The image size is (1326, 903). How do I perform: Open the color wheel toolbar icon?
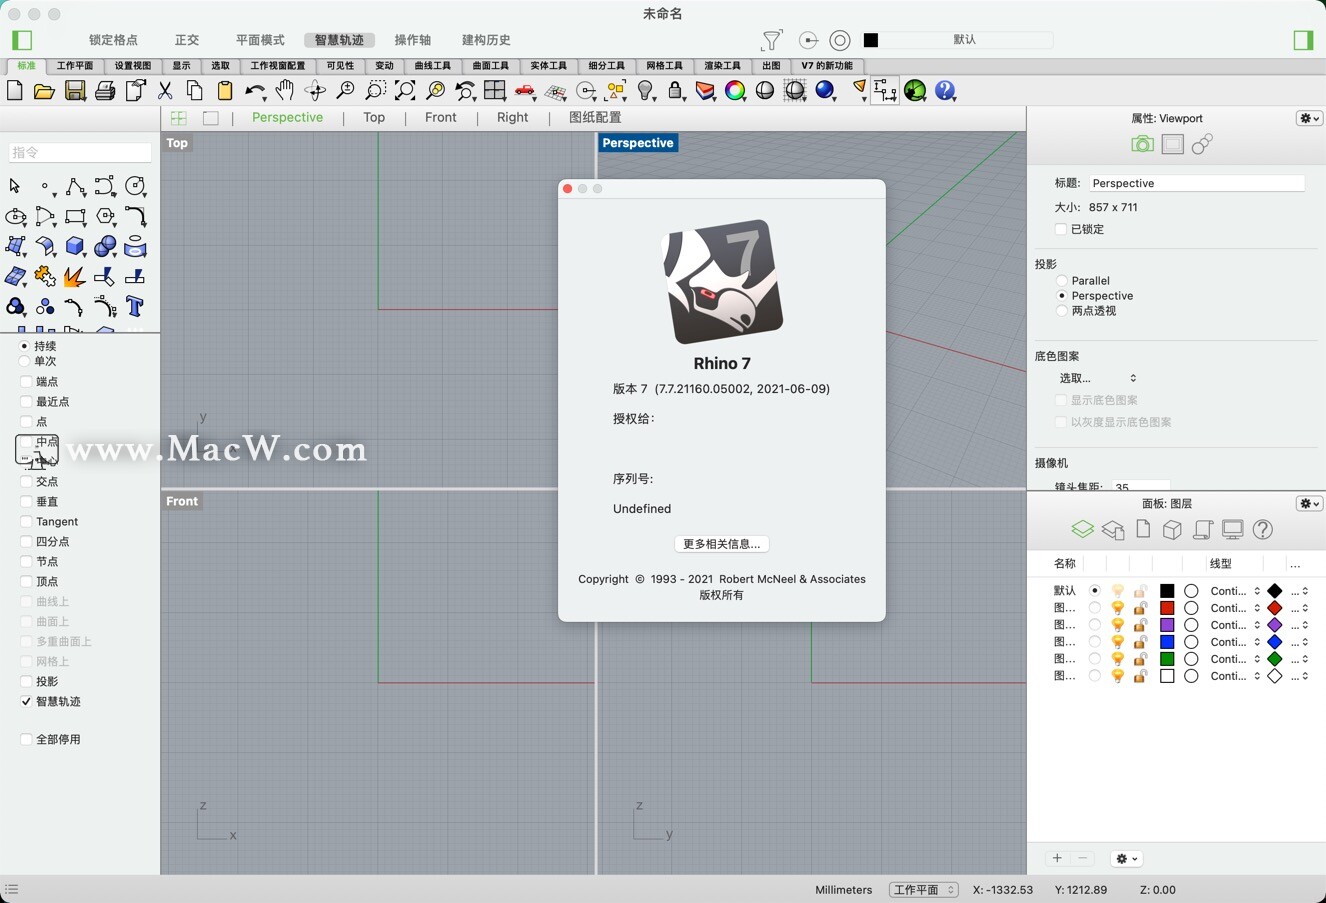click(735, 91)
